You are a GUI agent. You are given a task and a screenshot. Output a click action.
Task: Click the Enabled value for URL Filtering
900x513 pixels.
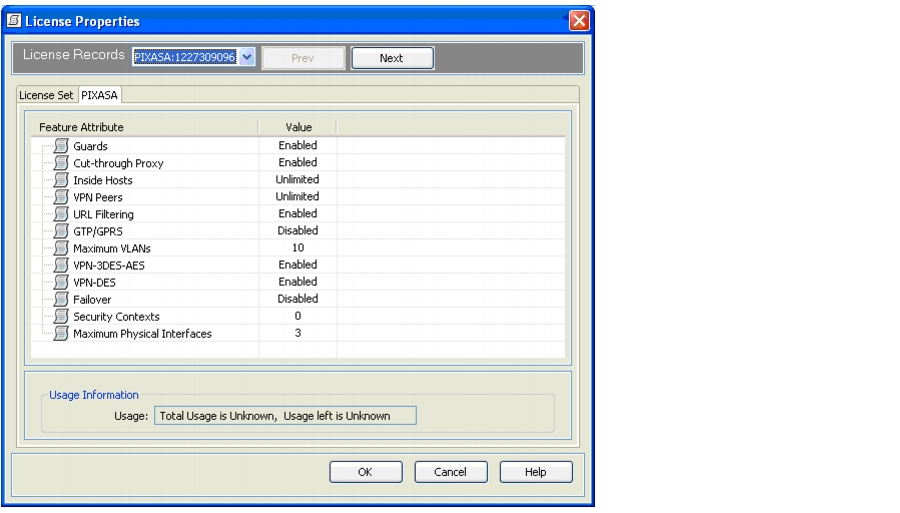pos(298,213)
